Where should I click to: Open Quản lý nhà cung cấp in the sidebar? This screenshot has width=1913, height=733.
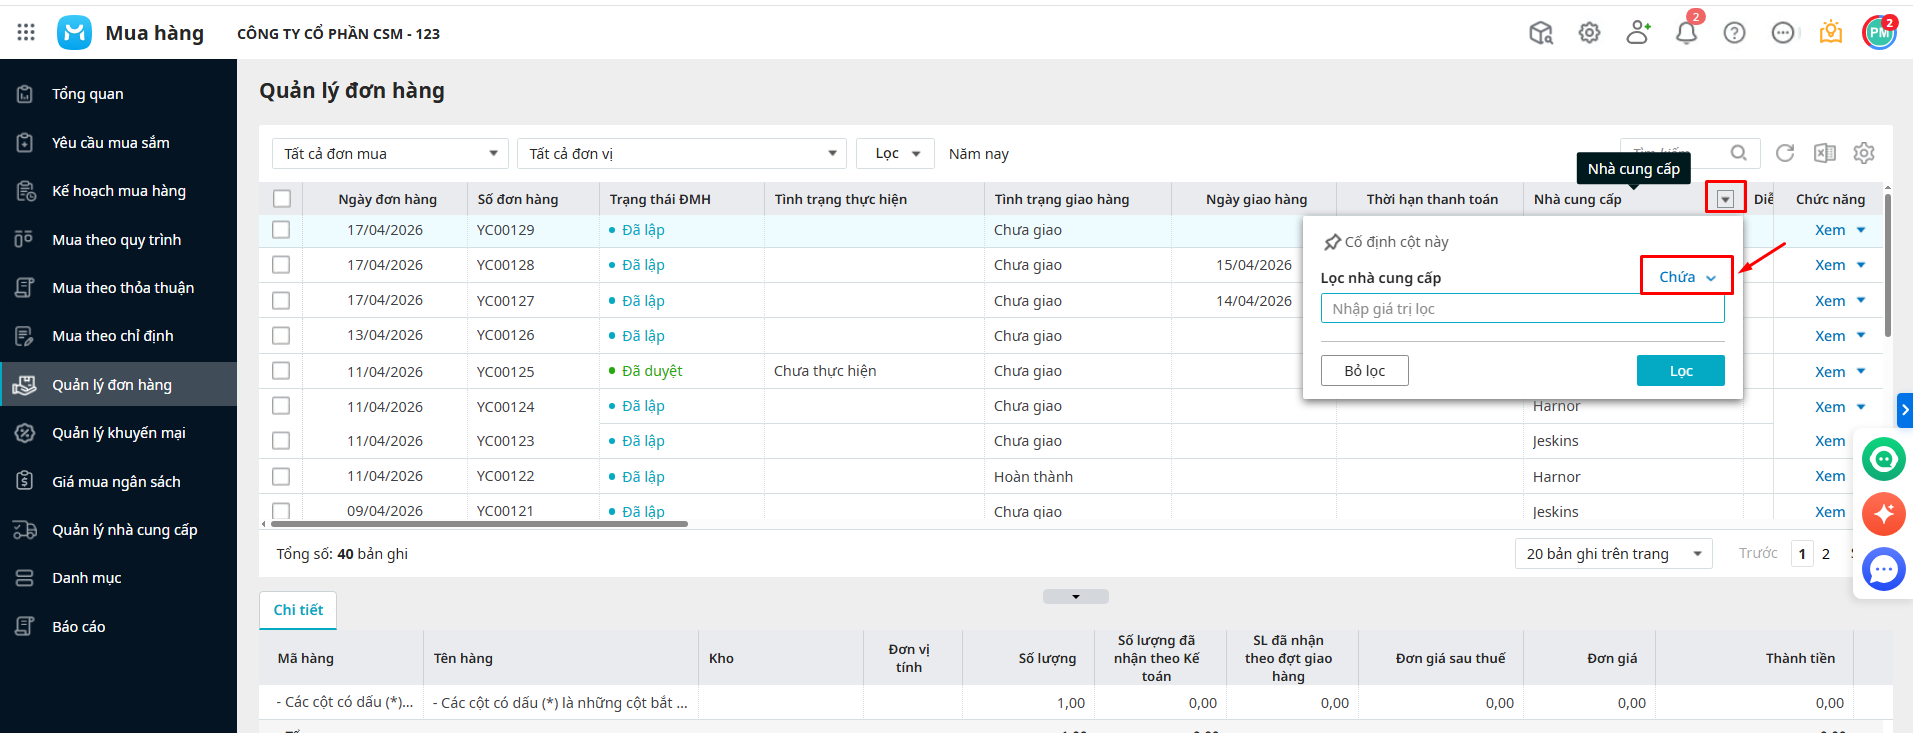[124, 530]
